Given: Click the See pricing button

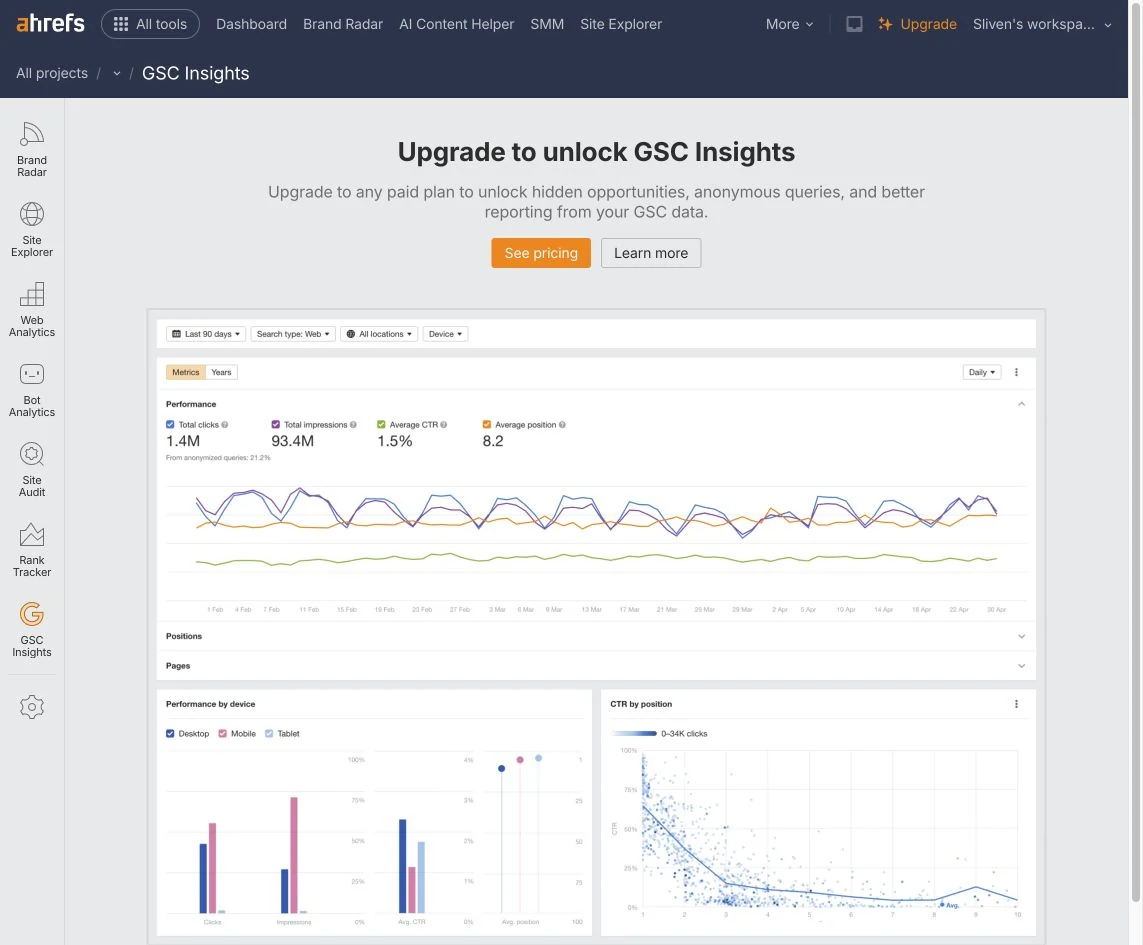Looking at the screenshot, I should 541,253.
